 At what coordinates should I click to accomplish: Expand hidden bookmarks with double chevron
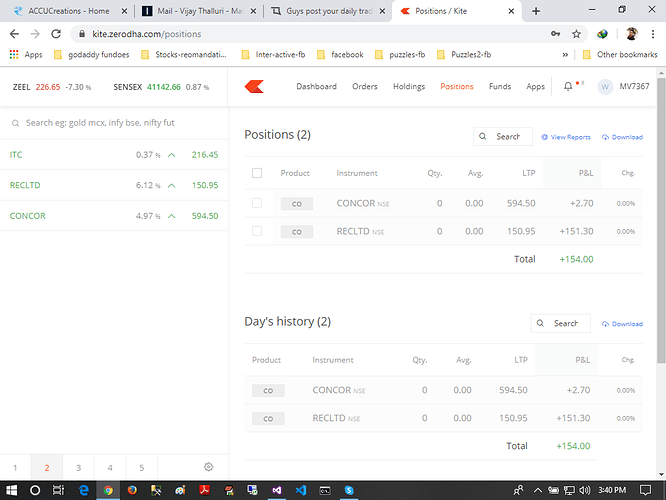565,54
